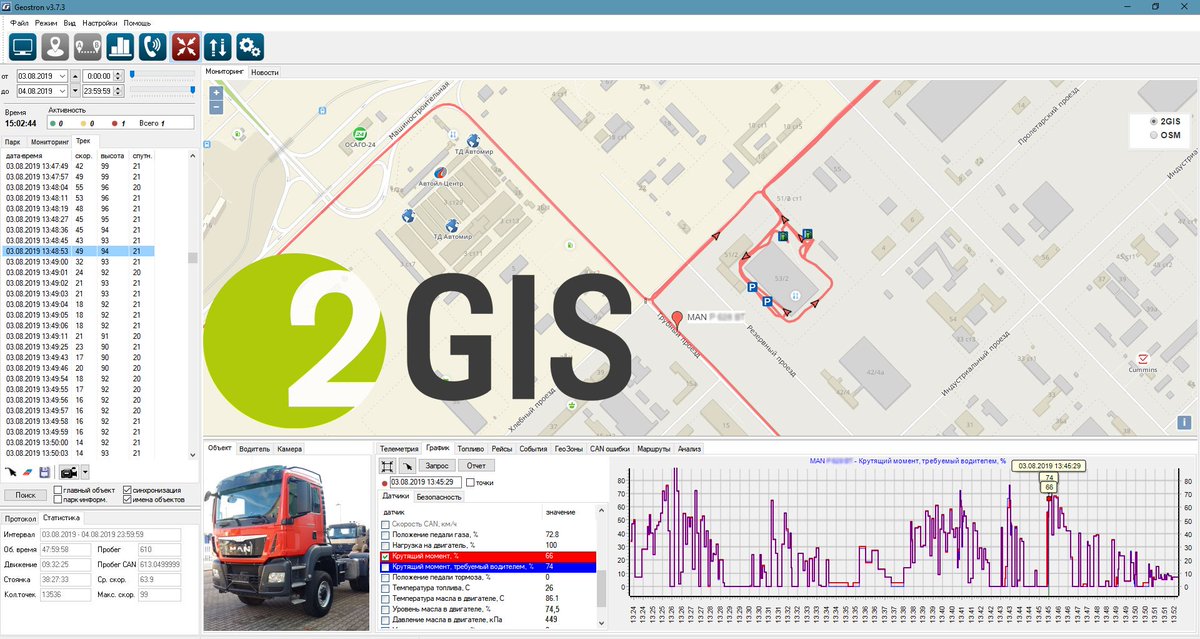The height and width of the screenshot is (639, 1200).
Task: Uncheck Крутящий момент, % sensor checkbox
Action: pos(386,556)
